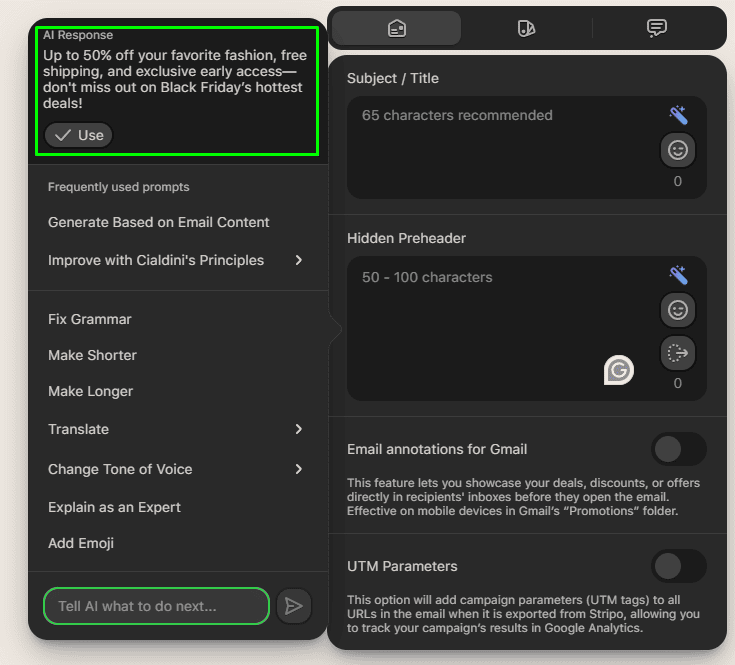Enable Email annotations for Gmail toggle
735x665 pixels.
(x=679, y=449)
